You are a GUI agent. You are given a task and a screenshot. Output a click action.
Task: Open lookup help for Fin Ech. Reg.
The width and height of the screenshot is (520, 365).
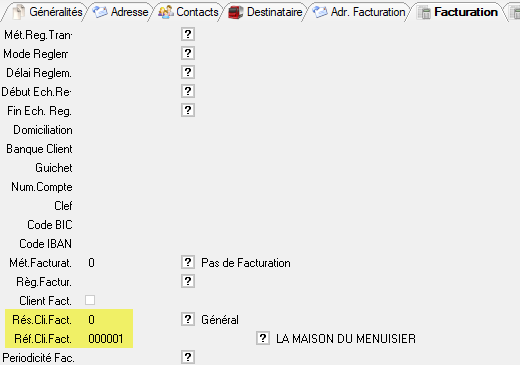click(x=188, y=110)
